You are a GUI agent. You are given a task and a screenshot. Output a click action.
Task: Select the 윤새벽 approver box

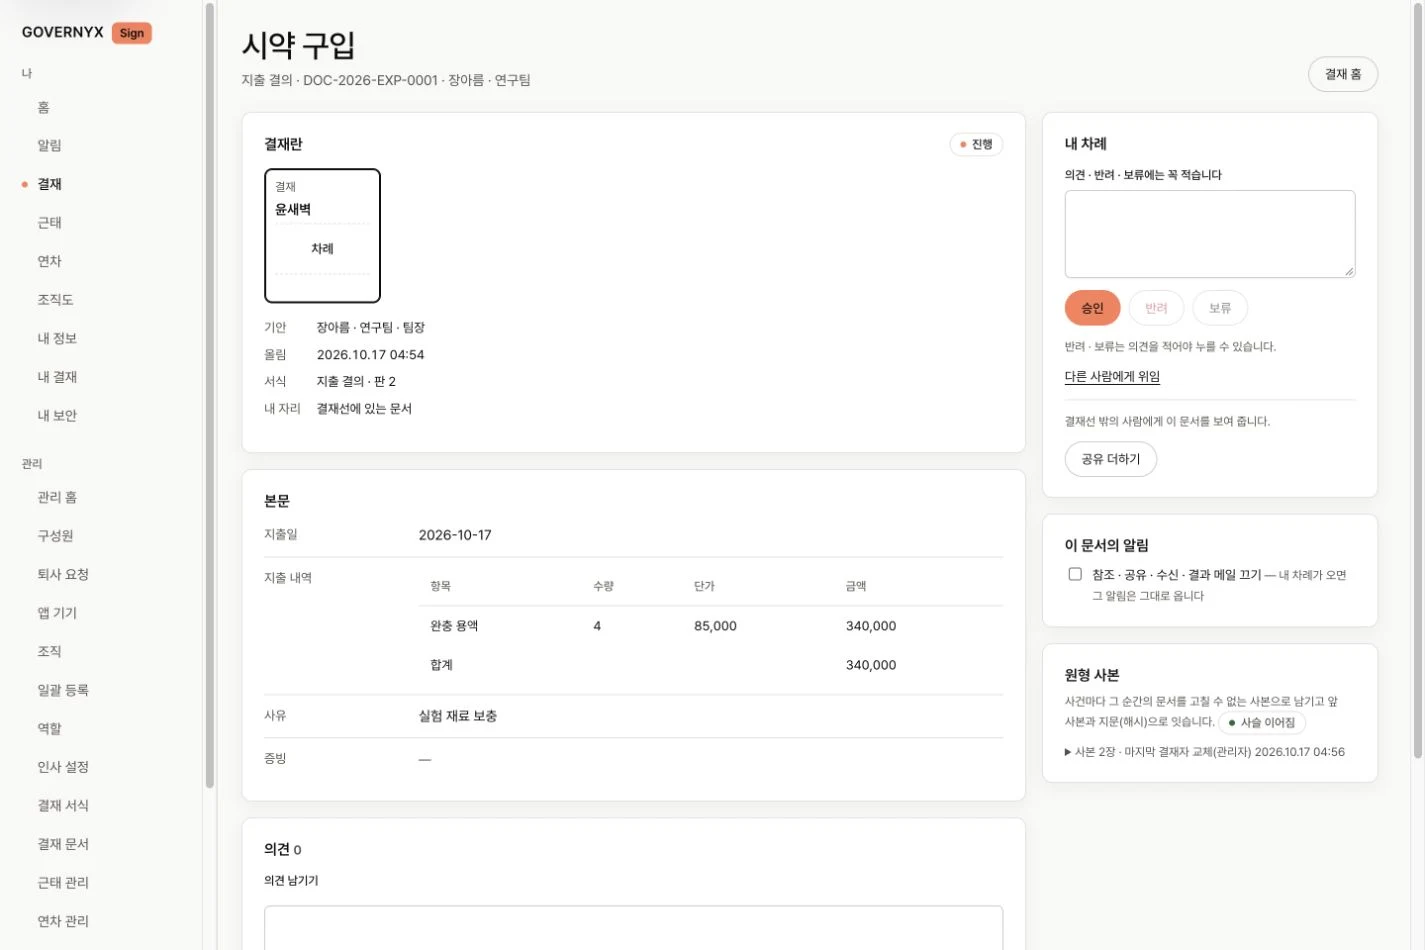pyautogui.click(x=322, y=235)
